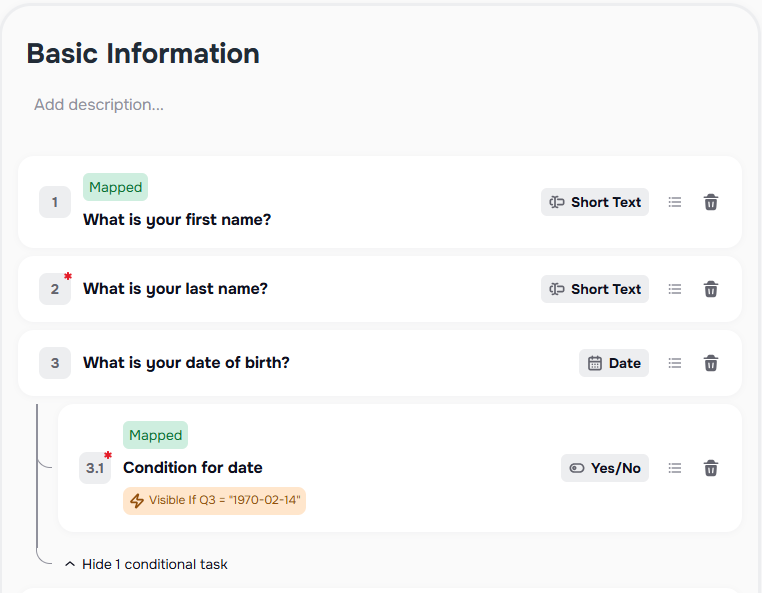Edit the Basic Information section title
This screenshot has width=762, height=593.
[143, 53]
